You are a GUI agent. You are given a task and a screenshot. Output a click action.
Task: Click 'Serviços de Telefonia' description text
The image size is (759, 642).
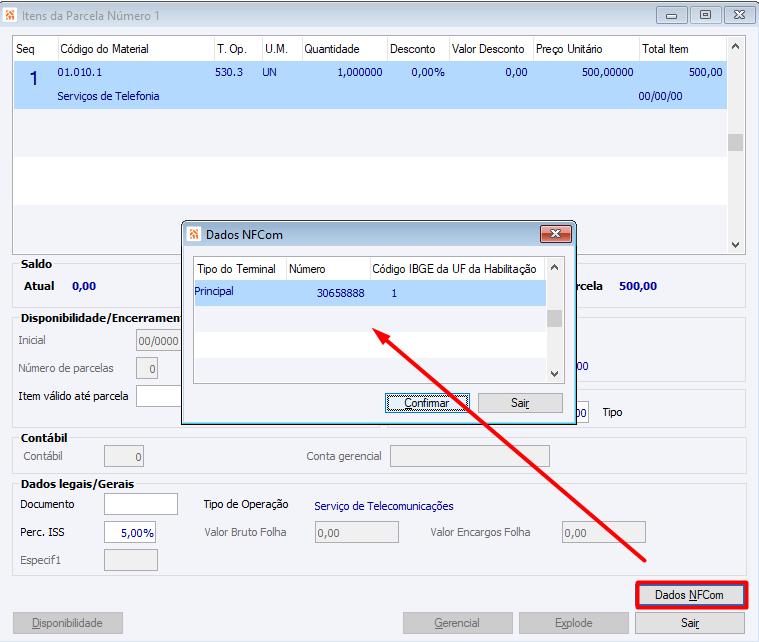coord(108,96)
